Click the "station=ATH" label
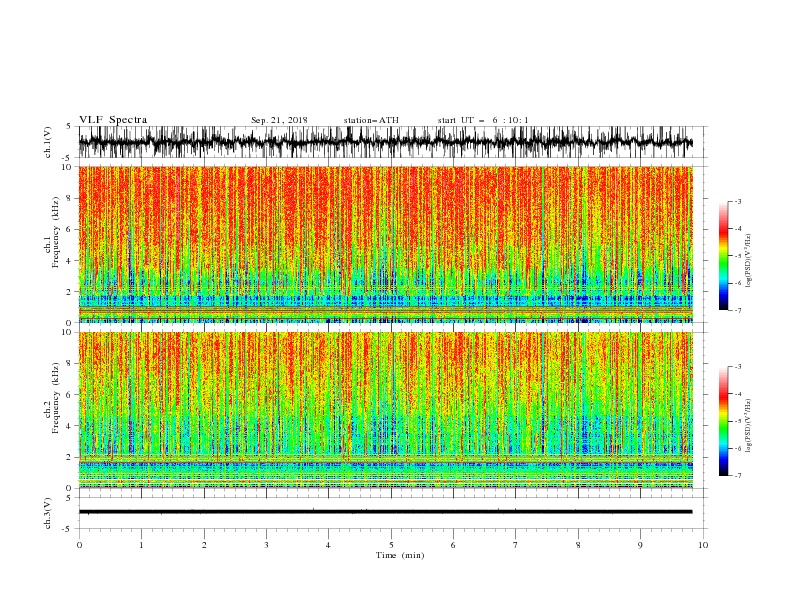 [371, 120]
